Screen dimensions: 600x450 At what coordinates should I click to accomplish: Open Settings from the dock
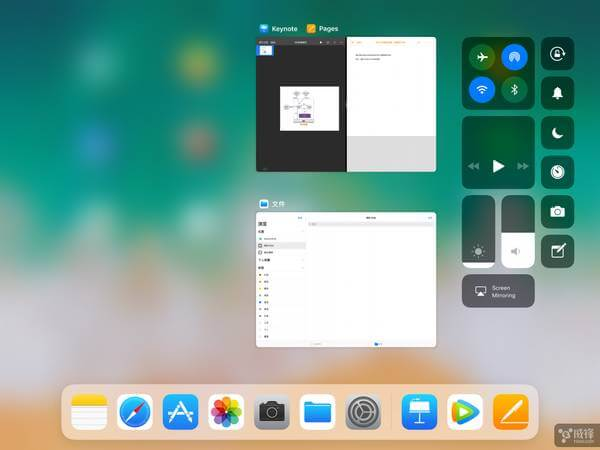363,412
